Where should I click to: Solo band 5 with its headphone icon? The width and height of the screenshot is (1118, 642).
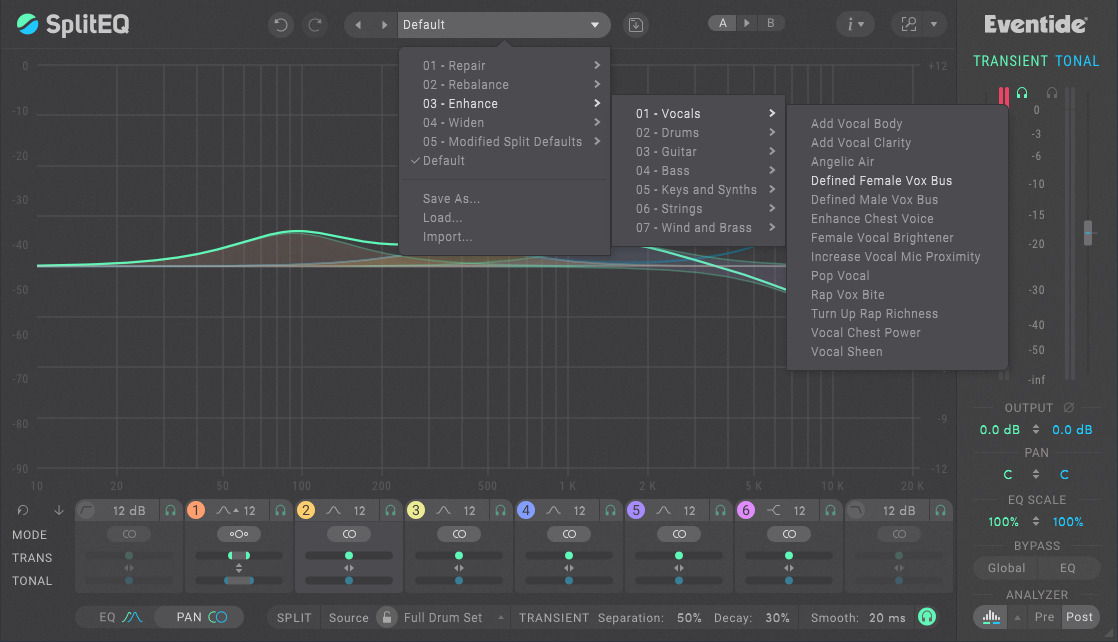(720, 511)
